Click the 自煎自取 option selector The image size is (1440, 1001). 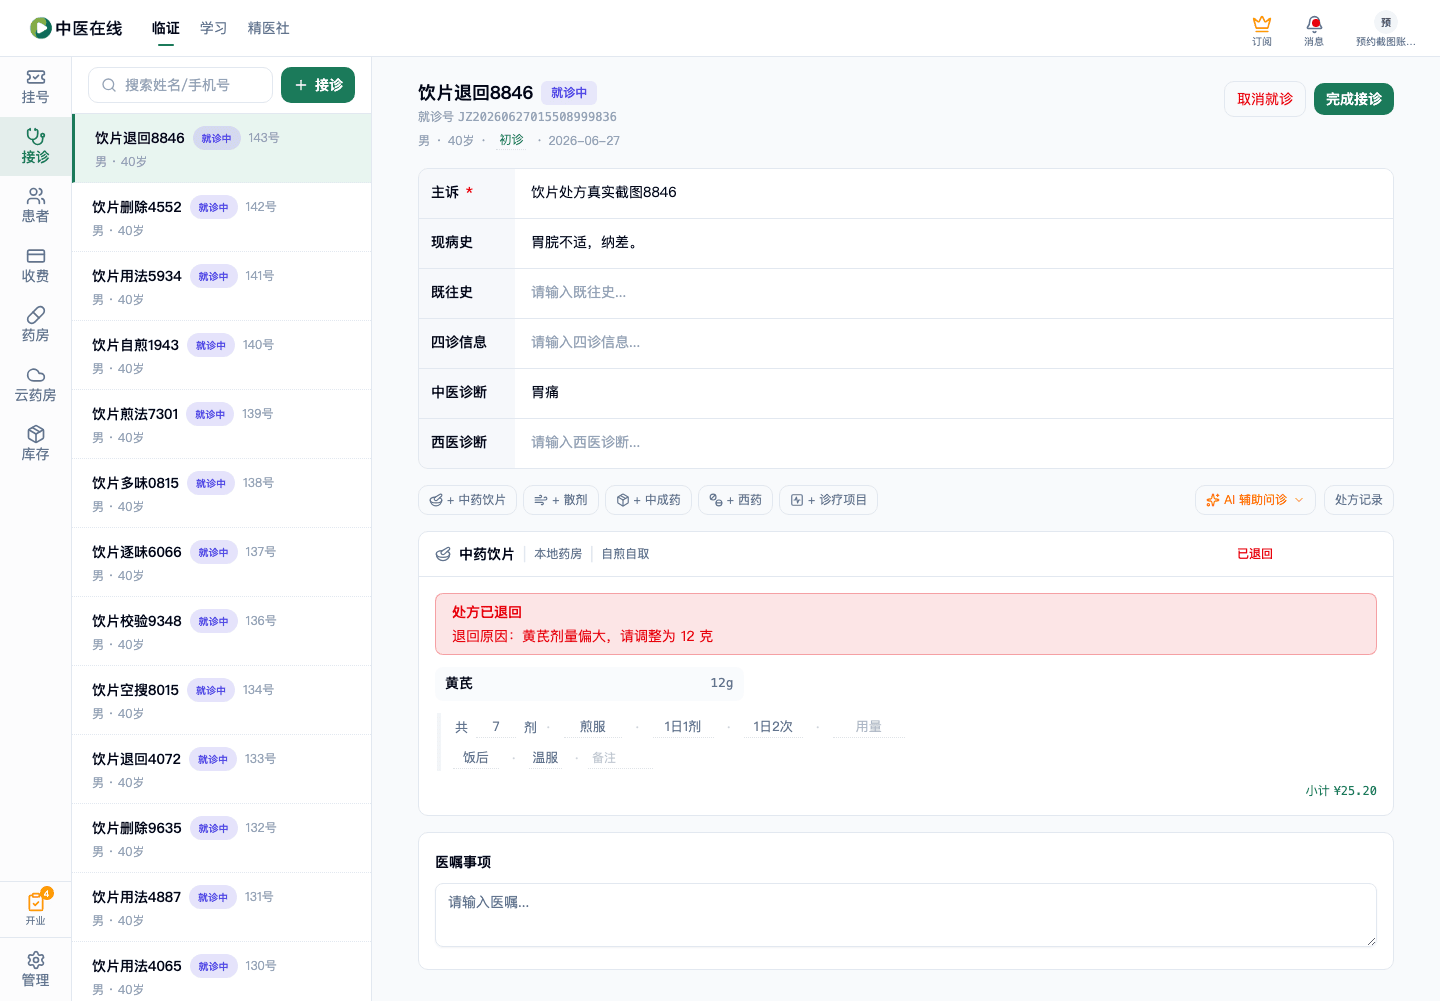(x=625, y=554)
